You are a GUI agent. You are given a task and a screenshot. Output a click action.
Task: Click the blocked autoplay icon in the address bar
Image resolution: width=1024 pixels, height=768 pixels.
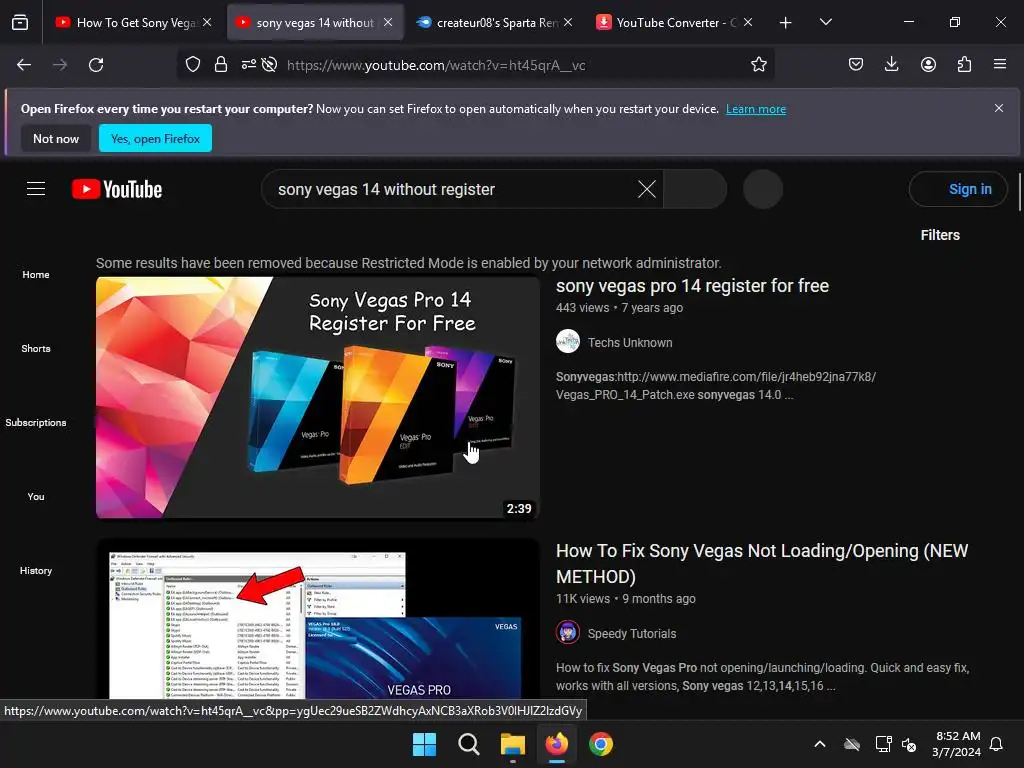click(x=269, y=65)
